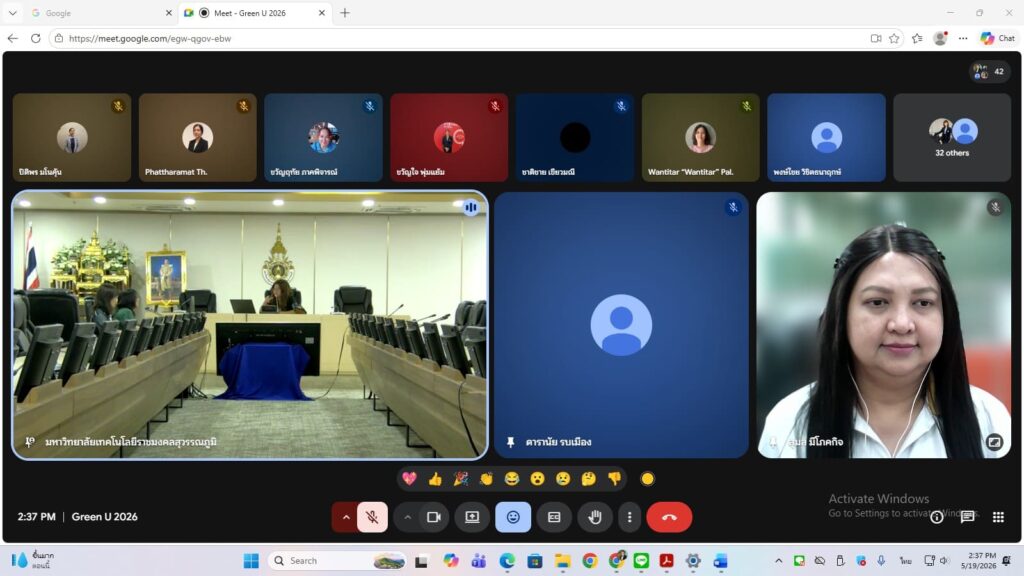Send the thumbs up reaction
This screenshot has width=1024, height=576.
coord(435,479)
